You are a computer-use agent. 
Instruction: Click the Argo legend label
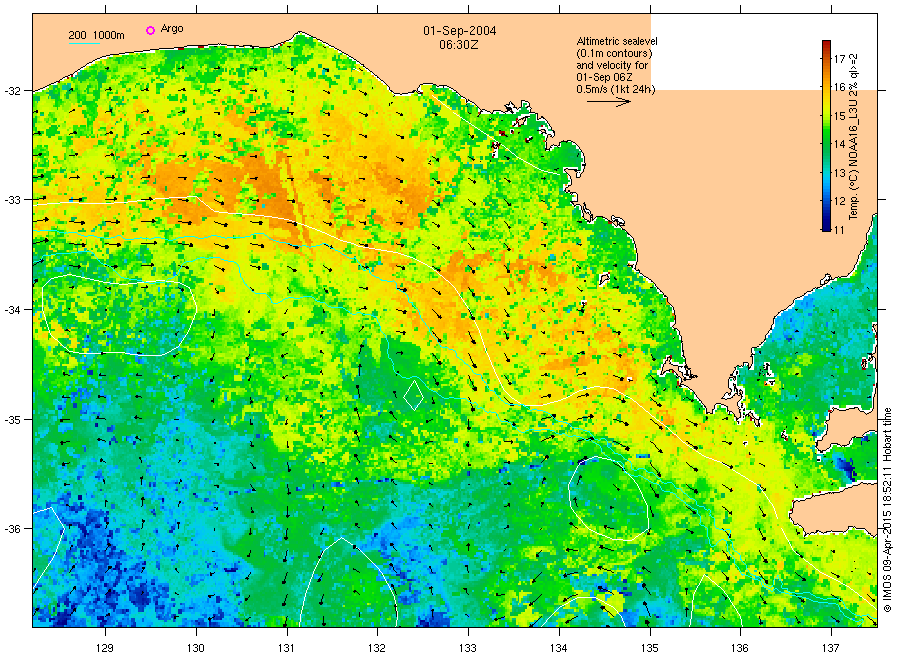click(x=172, y=29)
